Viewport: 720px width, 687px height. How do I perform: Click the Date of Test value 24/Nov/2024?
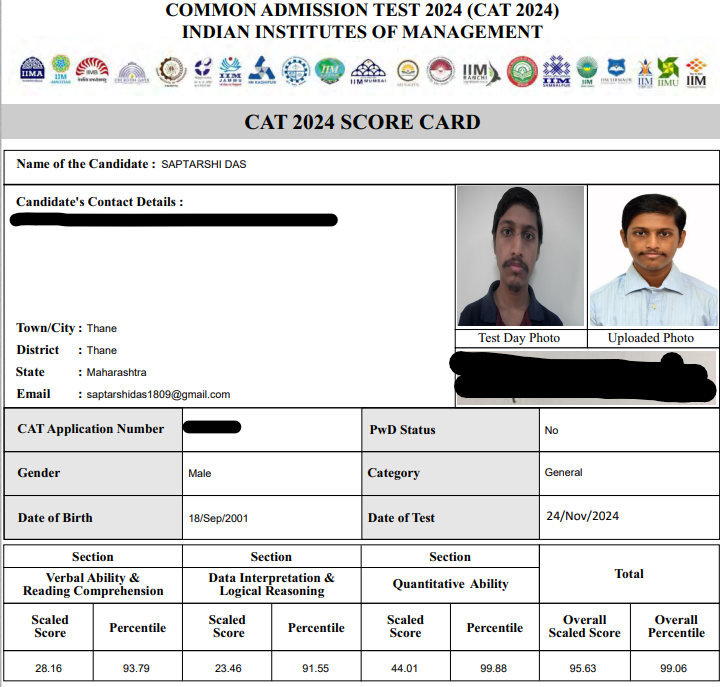point(582,516)
